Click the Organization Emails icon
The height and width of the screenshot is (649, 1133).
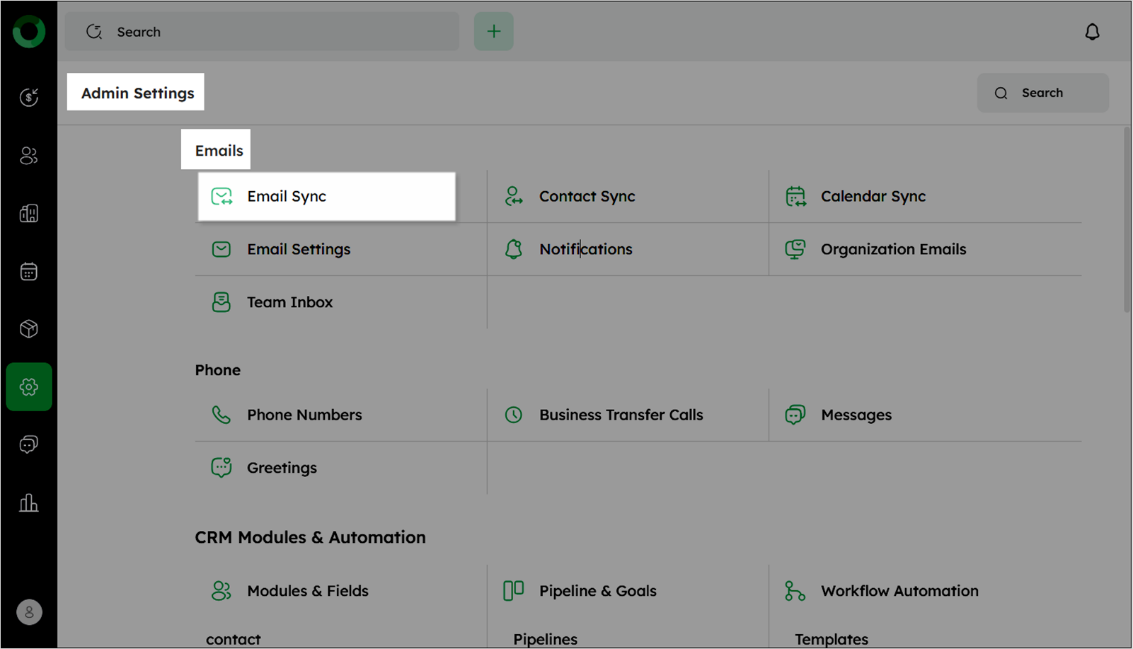[x=796, y=249]
